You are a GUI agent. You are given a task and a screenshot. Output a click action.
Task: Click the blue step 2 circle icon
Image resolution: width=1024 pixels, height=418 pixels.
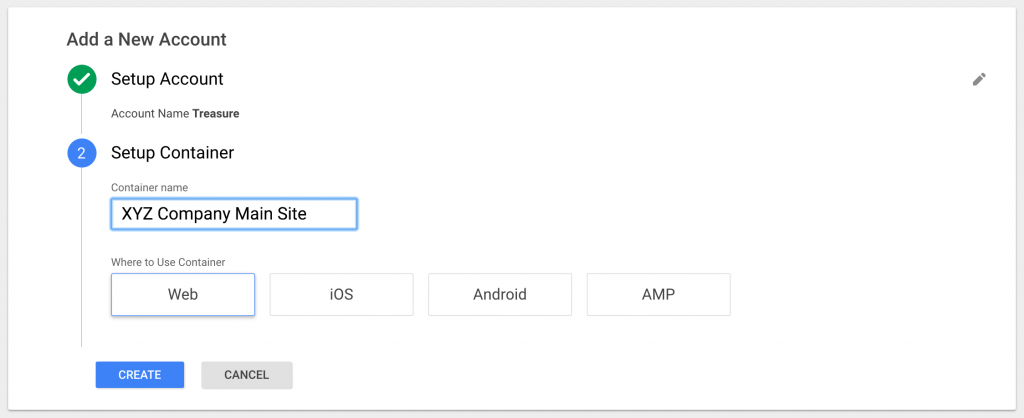coord(82,153)
